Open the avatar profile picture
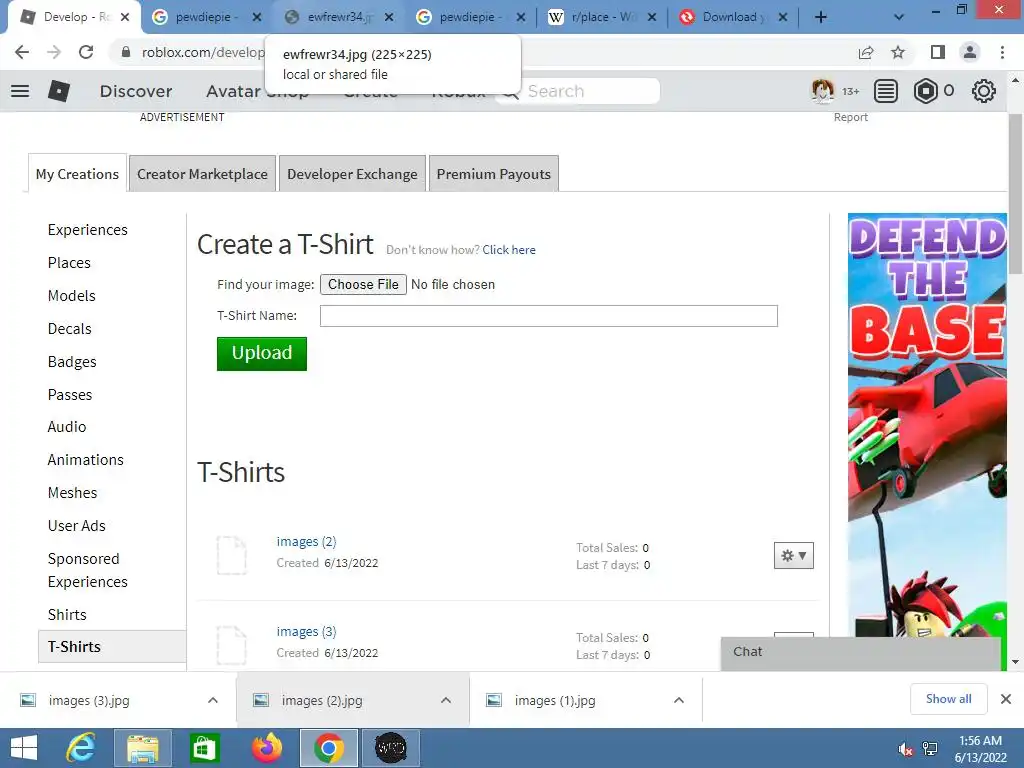 (822, 91)
